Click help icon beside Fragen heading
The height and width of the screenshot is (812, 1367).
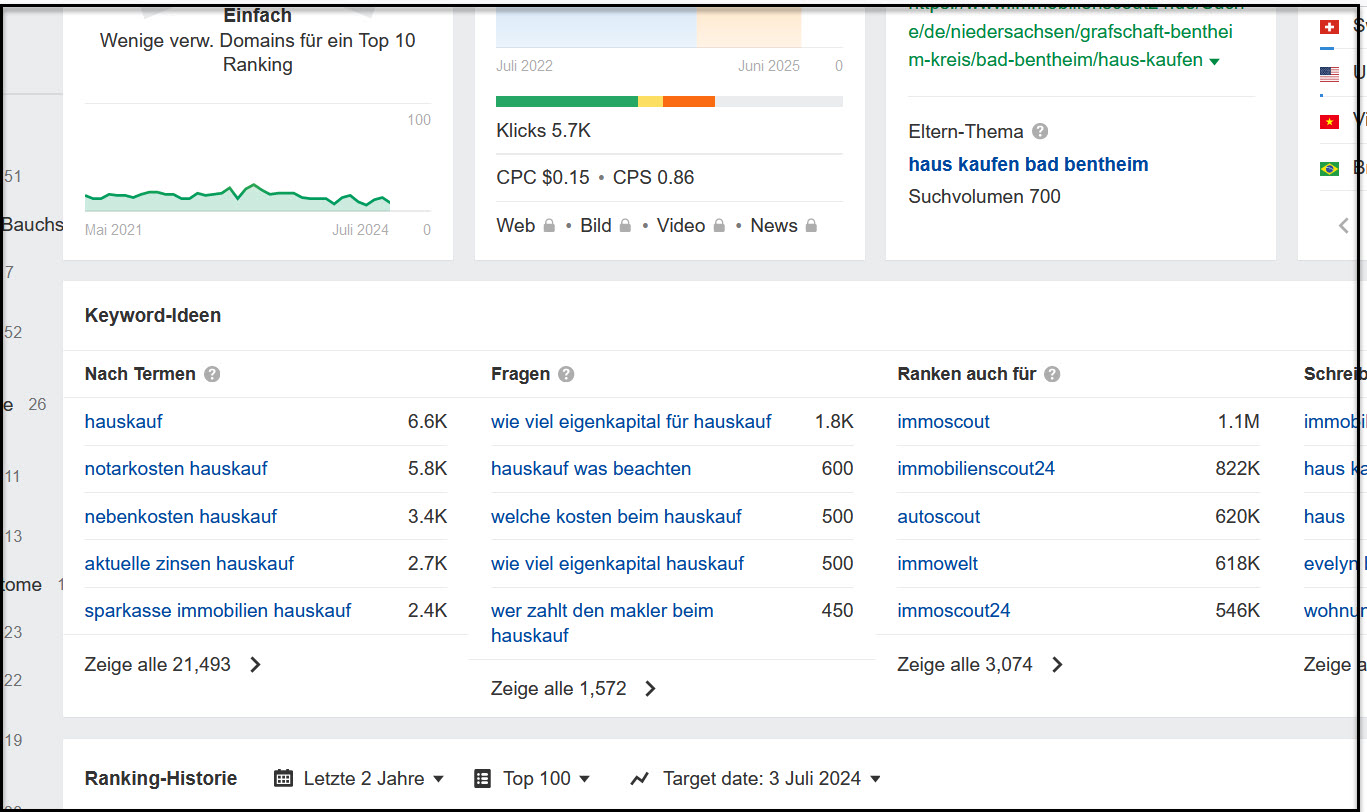point(566,374)
